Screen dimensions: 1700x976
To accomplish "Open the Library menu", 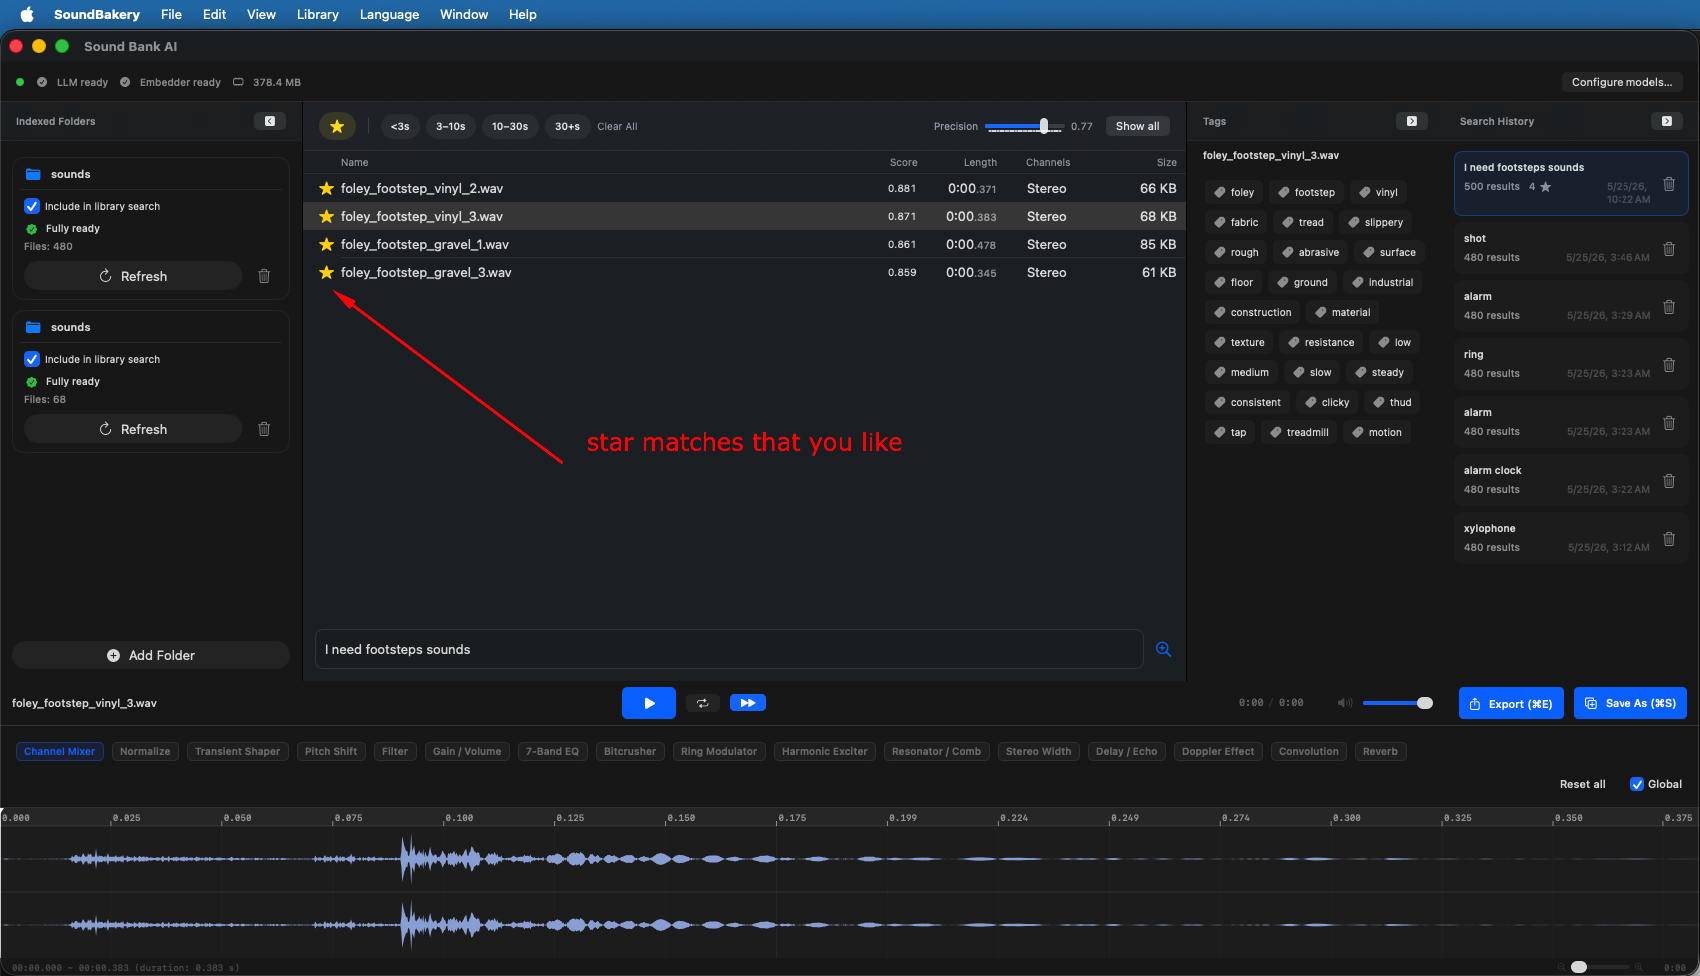I will click(x=318, y=14).
